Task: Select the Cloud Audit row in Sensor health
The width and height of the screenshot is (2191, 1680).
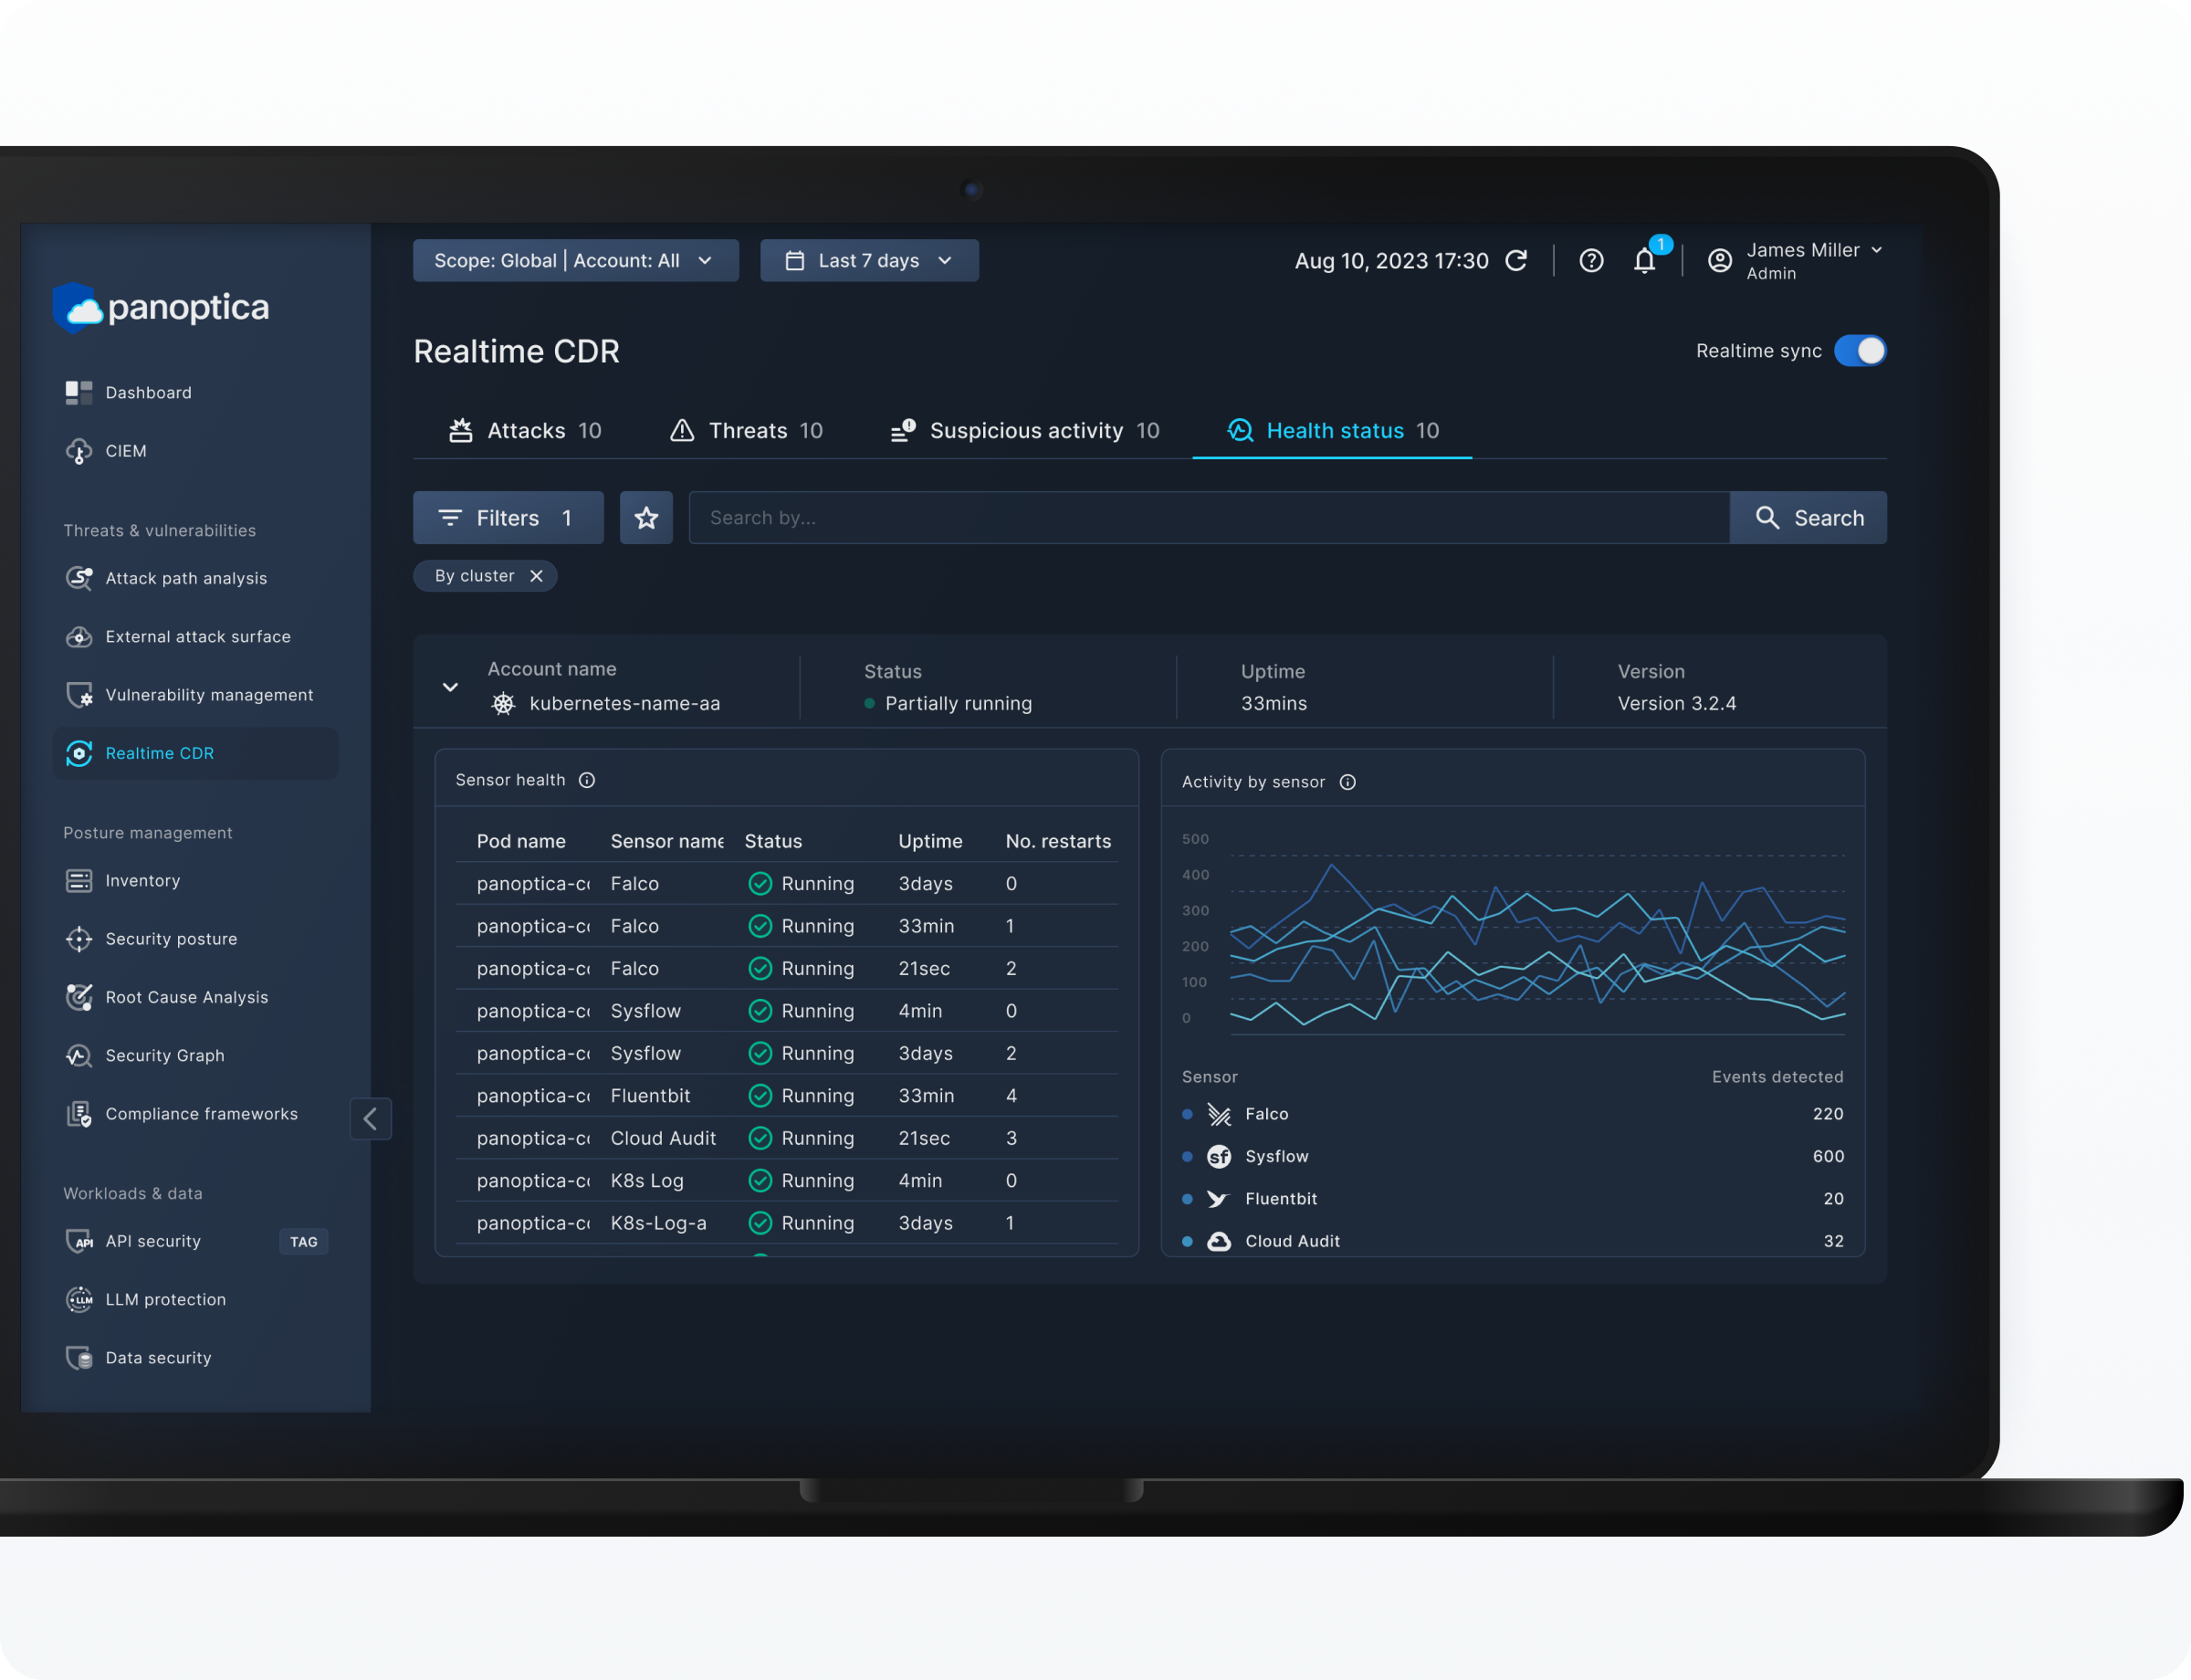Action: pos(786,1138)
